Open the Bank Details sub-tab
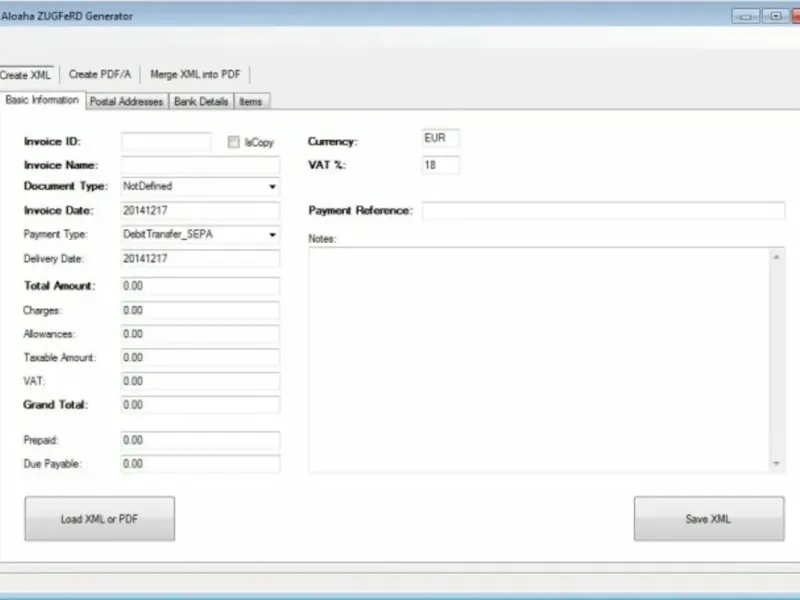The height and width of the screenshot is (600, 800). tap(201, 102)
